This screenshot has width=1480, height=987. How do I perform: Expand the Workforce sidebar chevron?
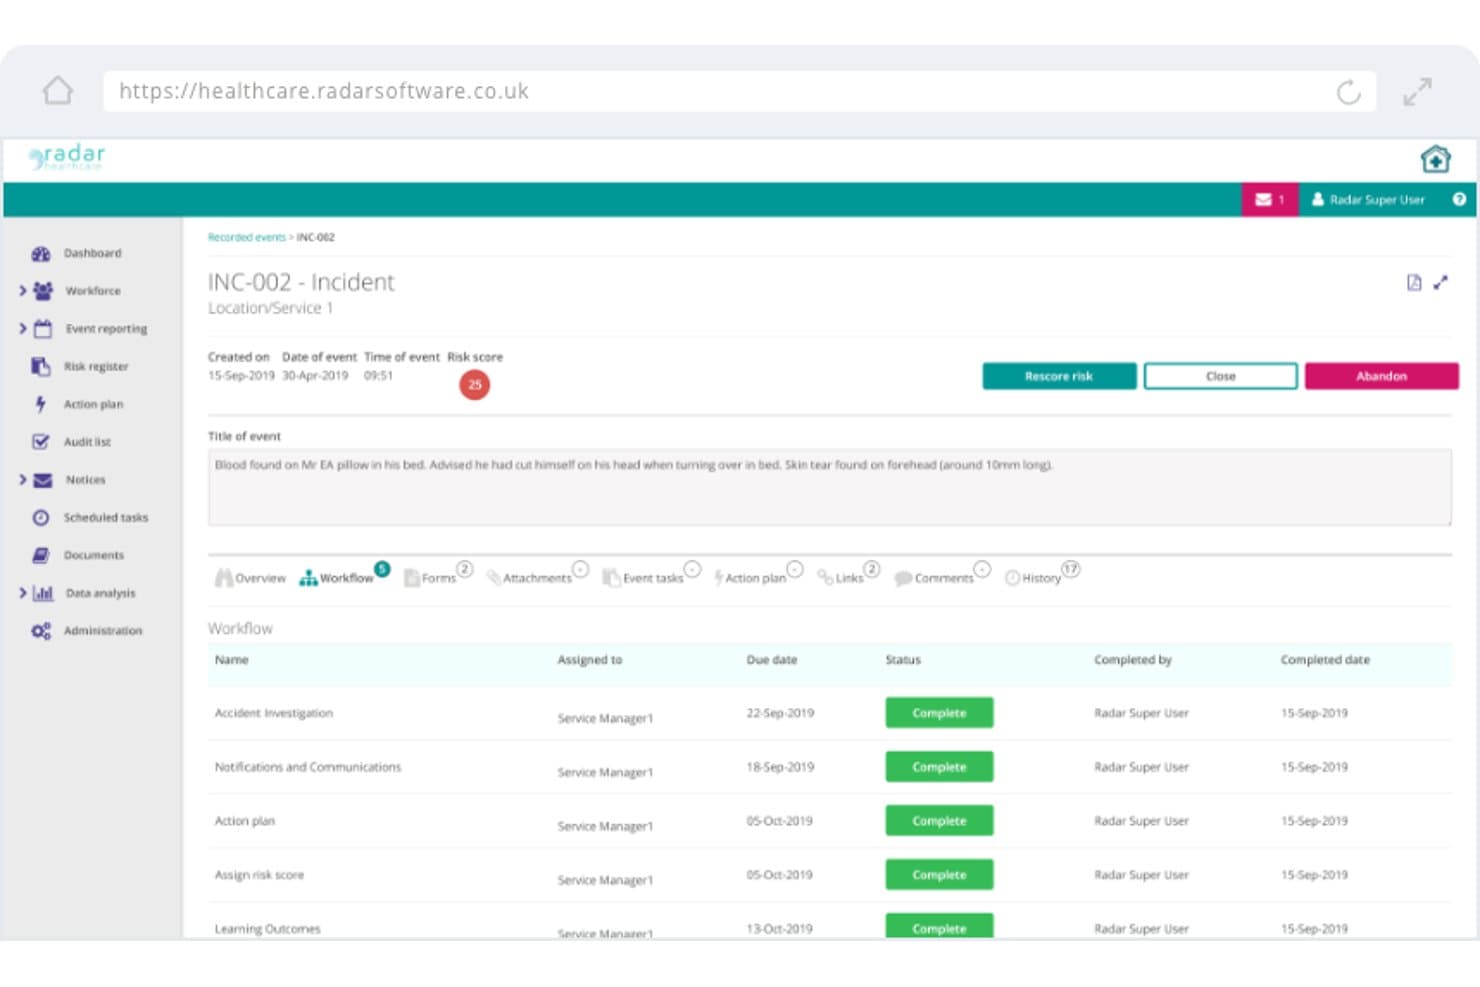click(x=22, y=291)
